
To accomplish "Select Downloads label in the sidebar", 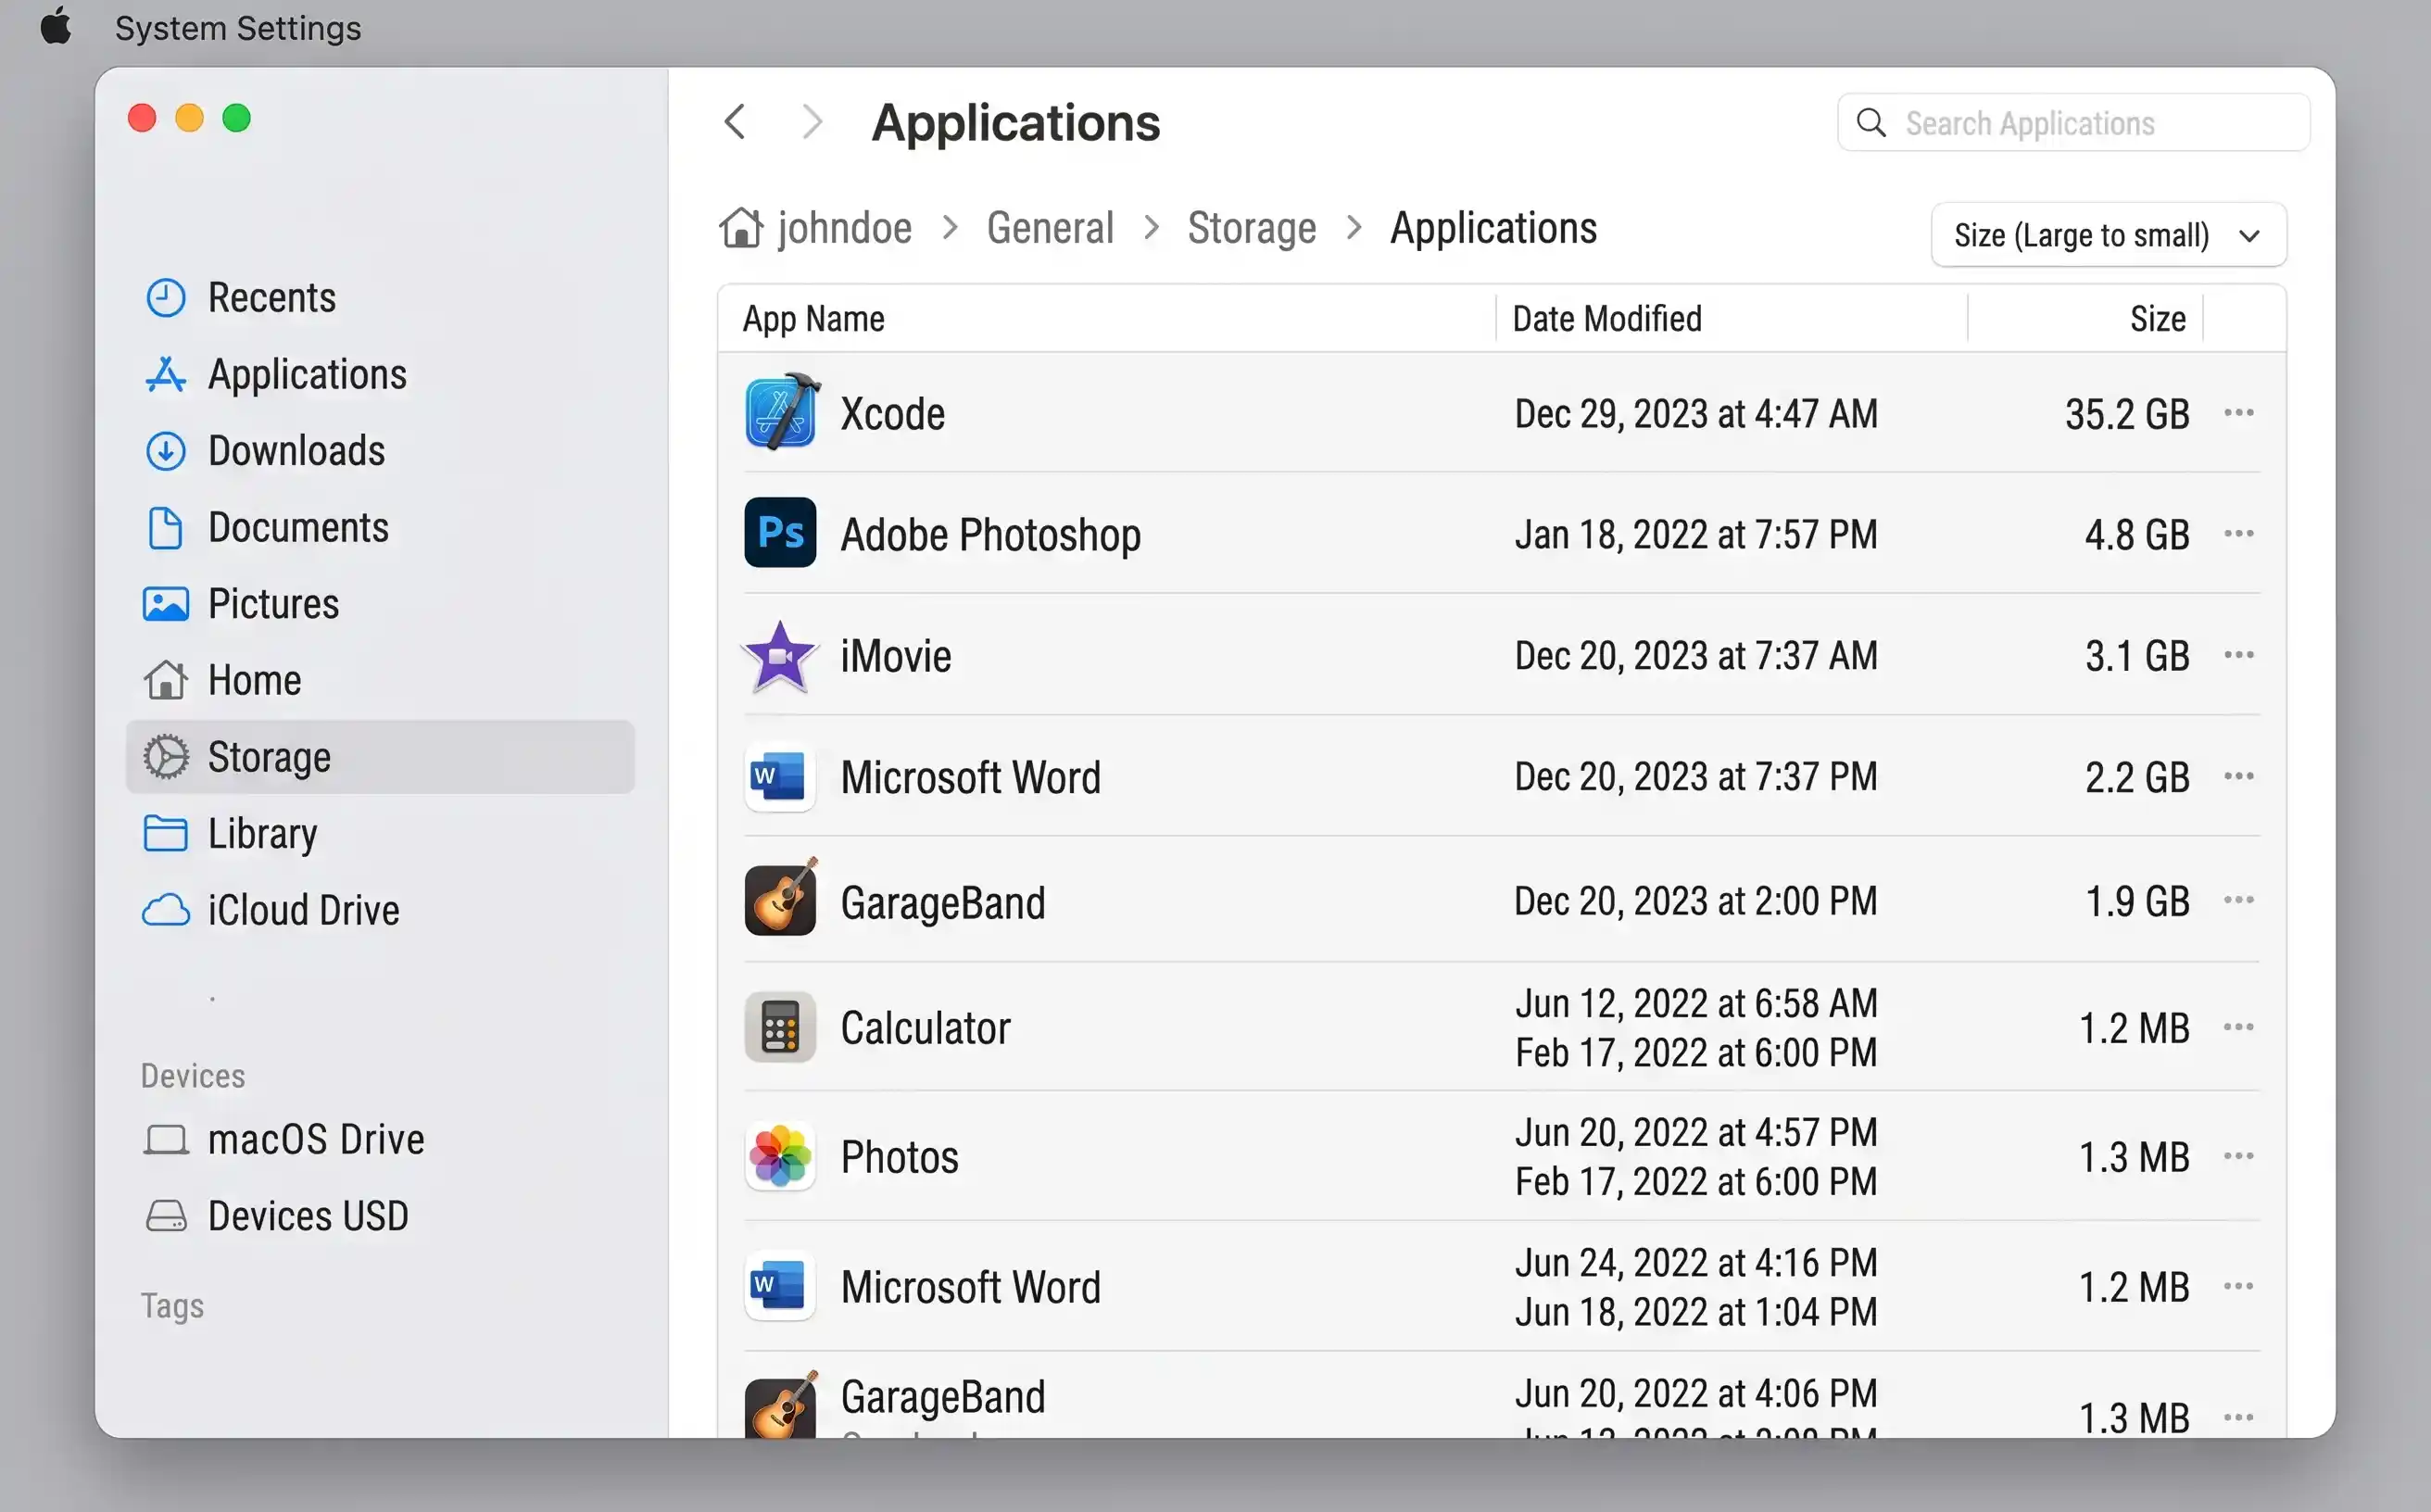I will click(297, 451).
